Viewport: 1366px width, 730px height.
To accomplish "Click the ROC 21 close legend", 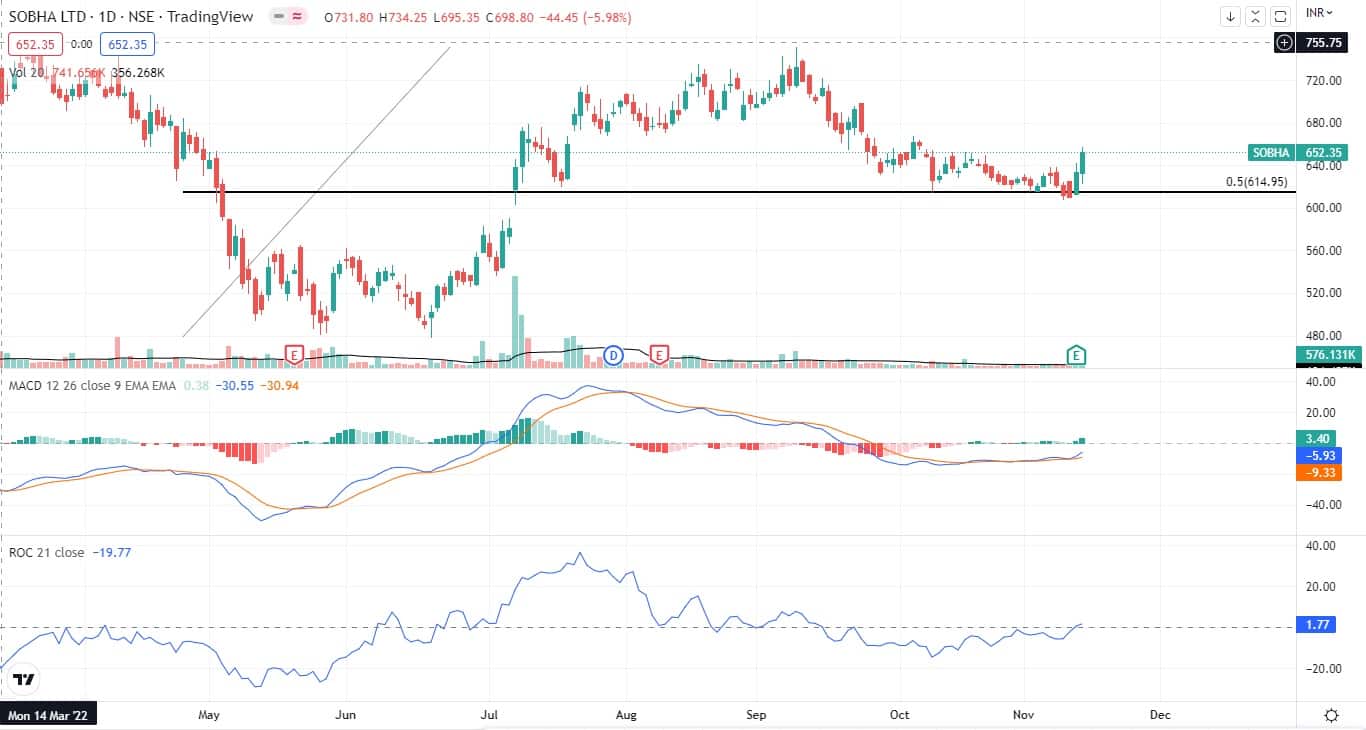I will tap(46, 551).
